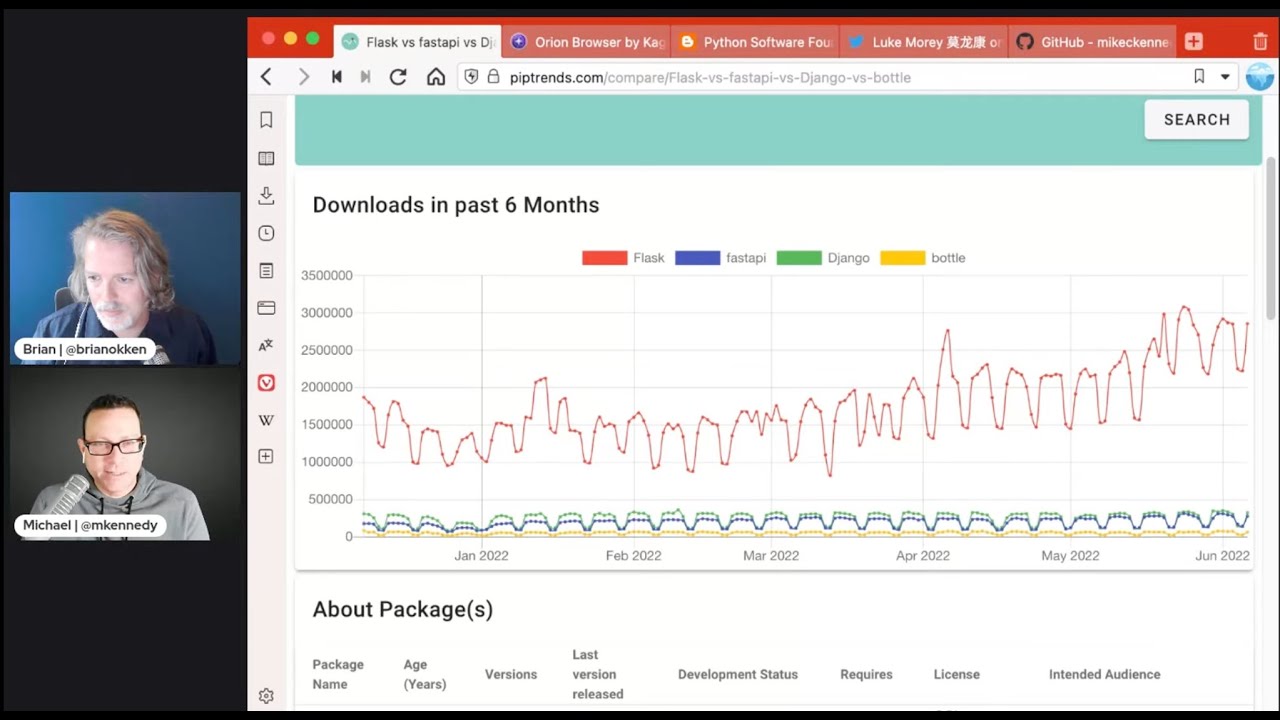Screen dimensions: 1280x720
Task: Toggle the Django series in the chart legend
Action: [823, 258]
